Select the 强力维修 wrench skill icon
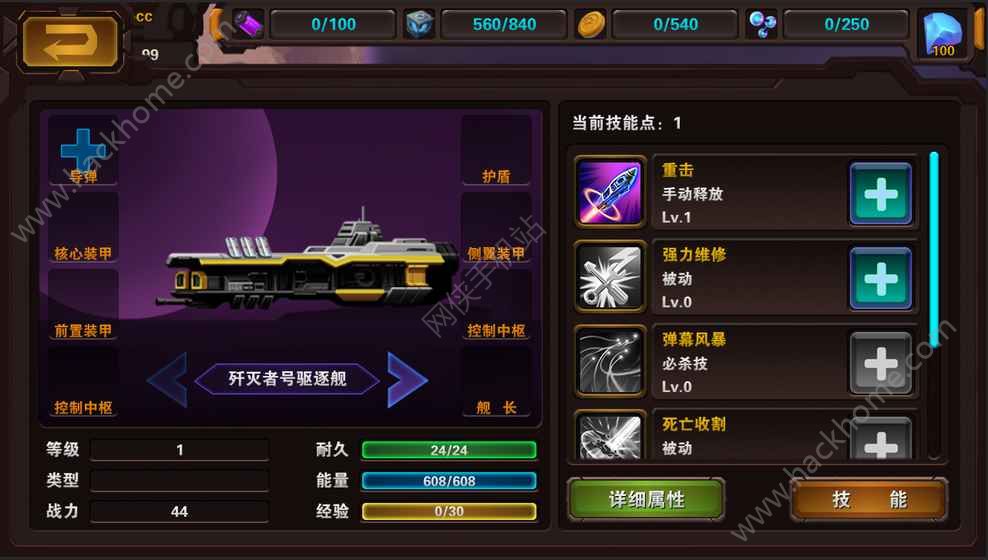 pyautogui.click(x=609, y=277)
